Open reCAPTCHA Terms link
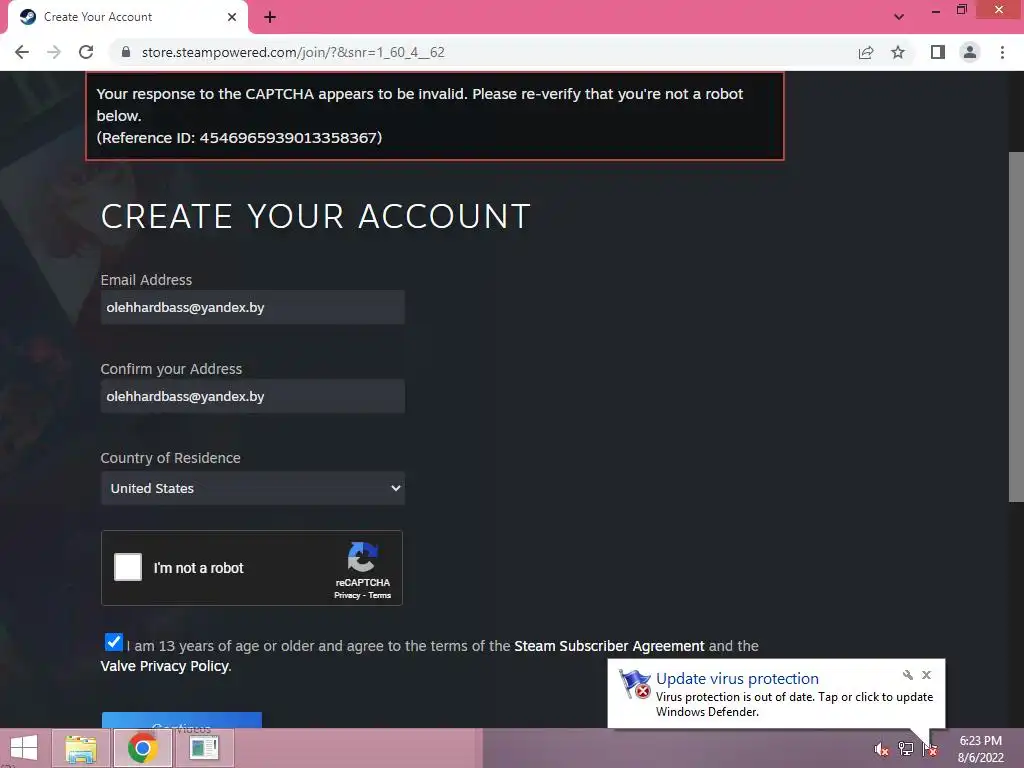 (379, 595)
